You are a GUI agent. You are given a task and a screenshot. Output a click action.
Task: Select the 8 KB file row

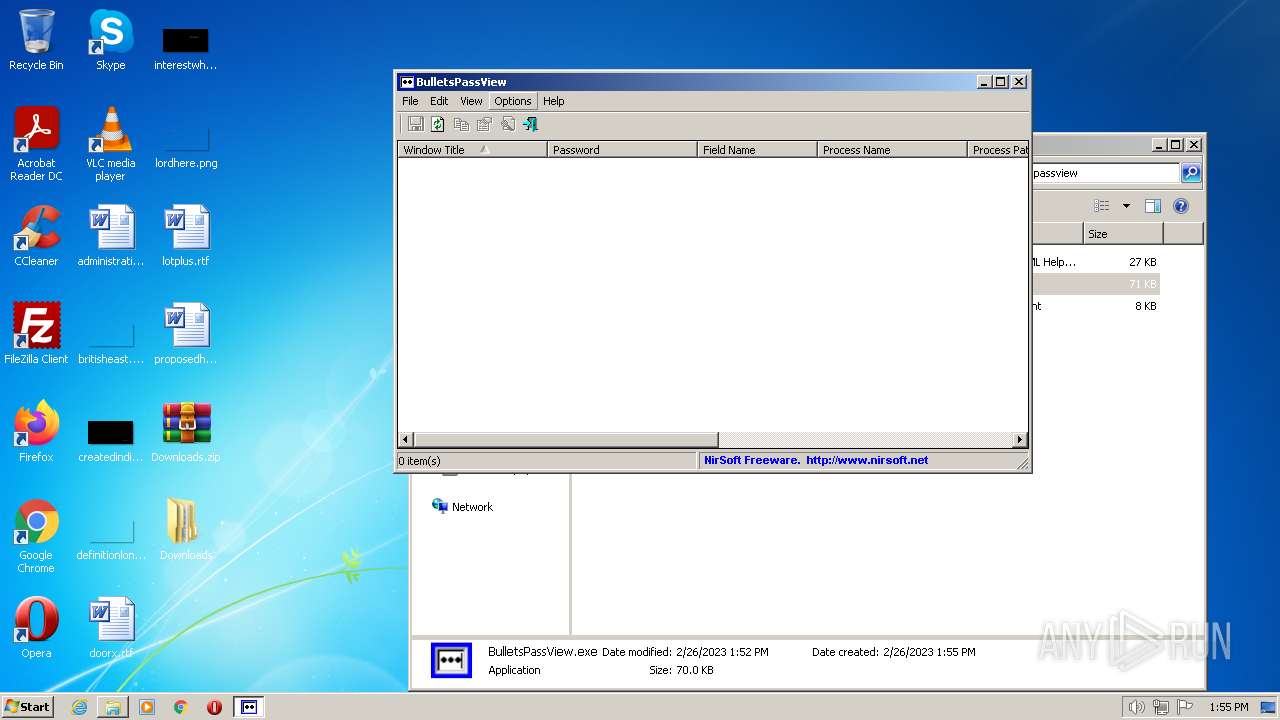pos(1095,306)
